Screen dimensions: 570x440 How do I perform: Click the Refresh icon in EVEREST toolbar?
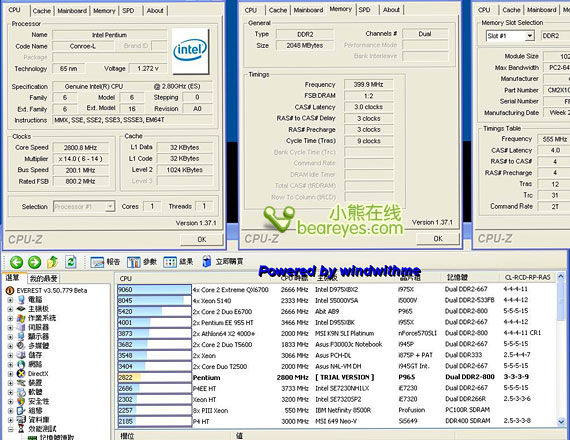tap(71, 262)
